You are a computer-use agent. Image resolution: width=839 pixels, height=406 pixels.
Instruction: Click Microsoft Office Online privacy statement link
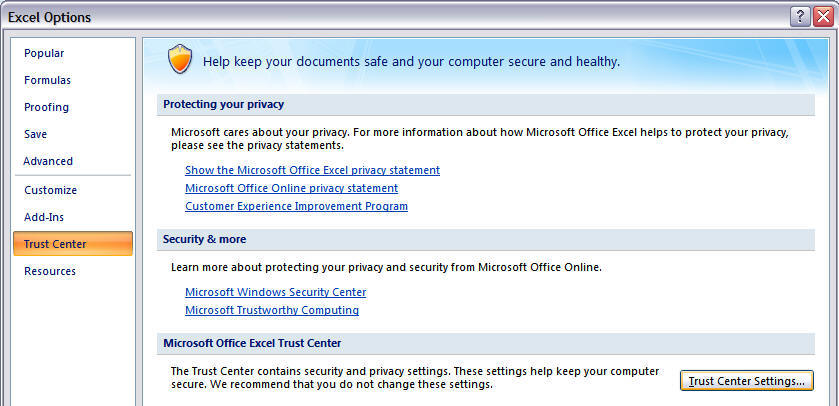(x=291, y=188)
